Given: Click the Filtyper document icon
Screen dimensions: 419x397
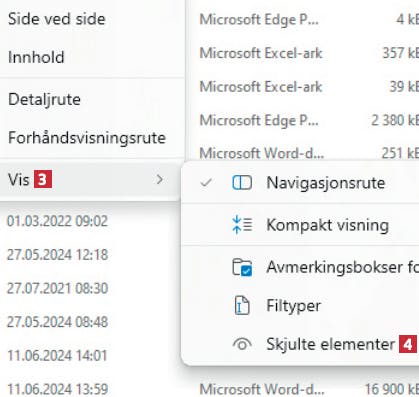Looking at the screenshot, I should [x=242, y=305].
